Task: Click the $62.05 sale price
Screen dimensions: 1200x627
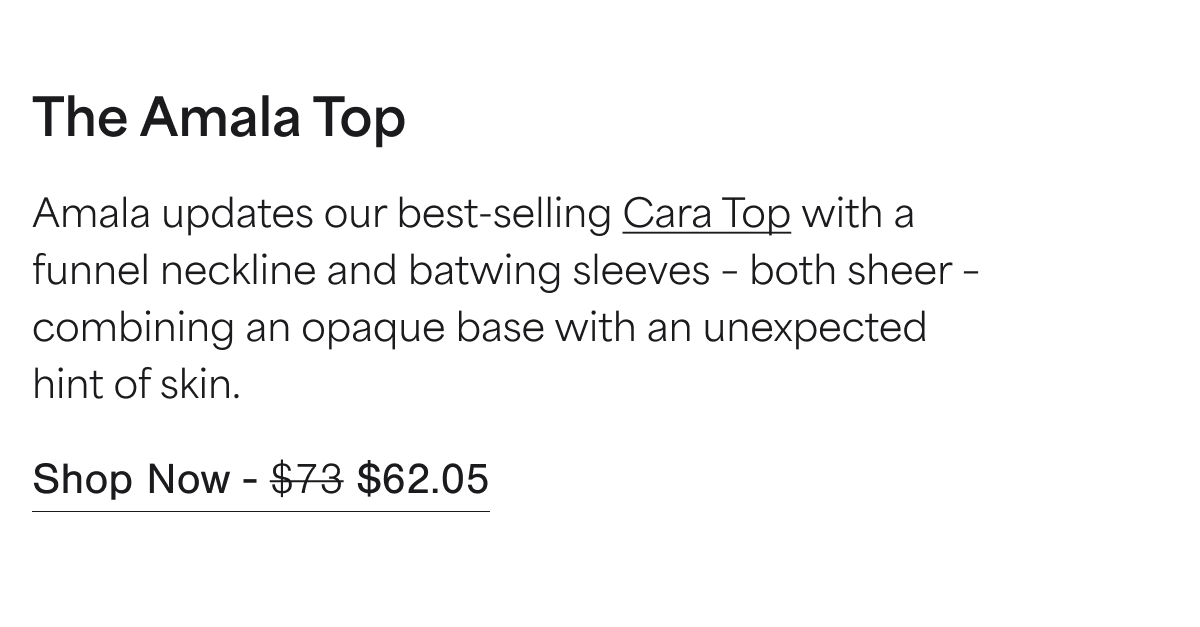Action: click(422, 479)
